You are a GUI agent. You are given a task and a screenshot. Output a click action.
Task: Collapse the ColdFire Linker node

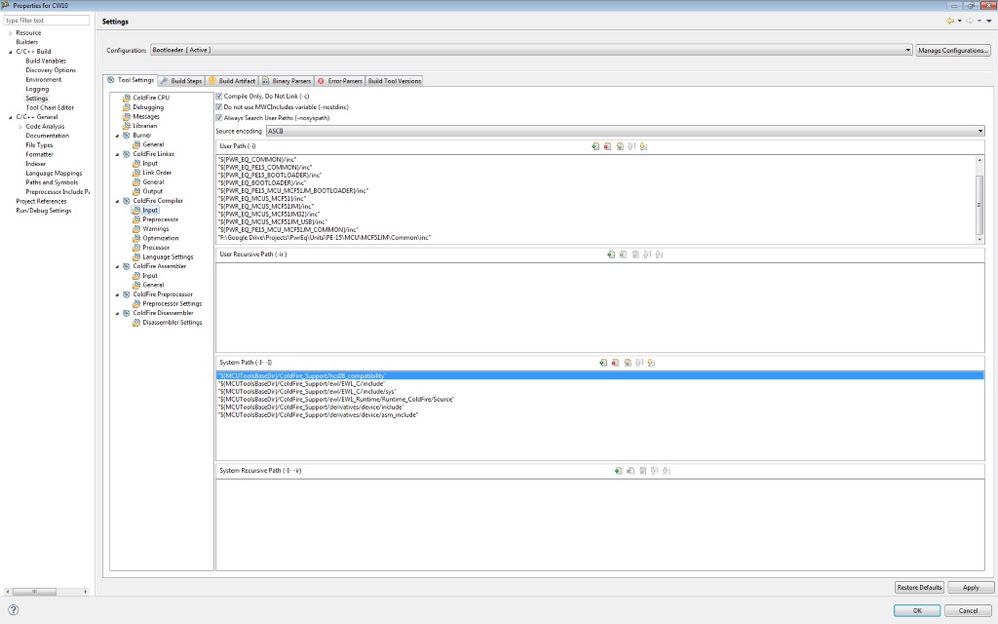click(117, 155)
